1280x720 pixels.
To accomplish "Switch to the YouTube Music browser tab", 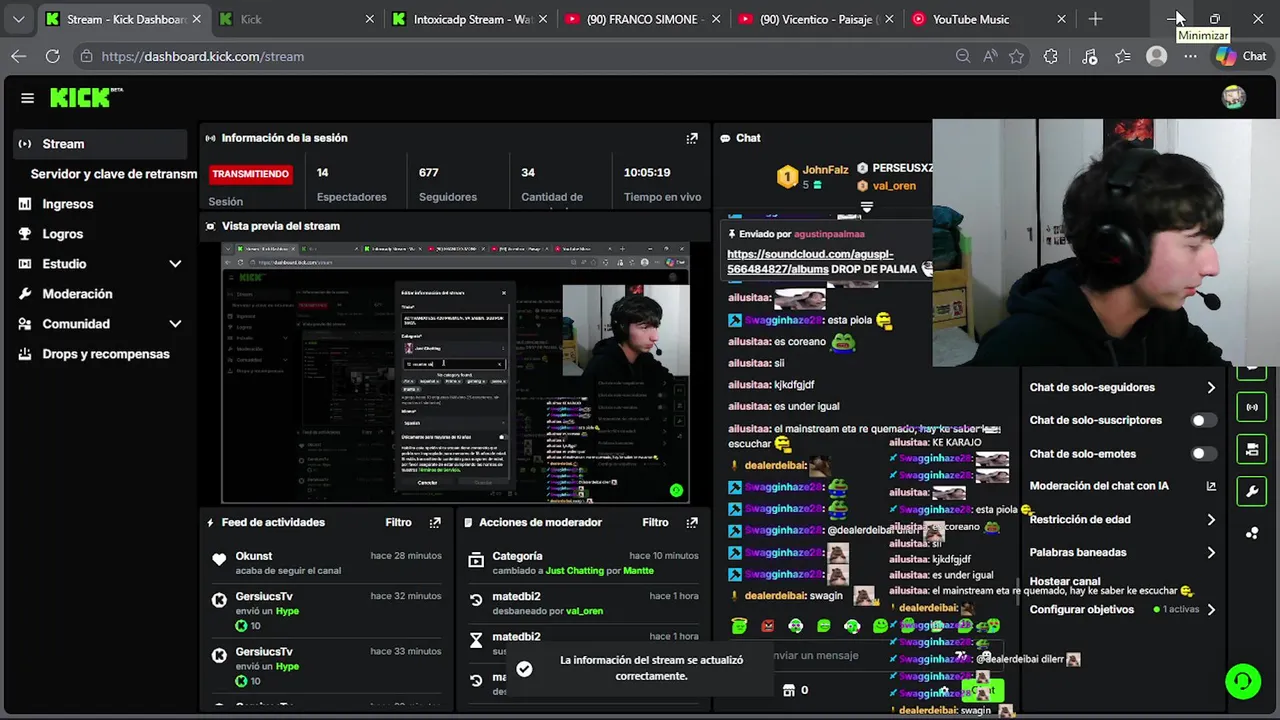I will pyautogui.click(x=989, y=19).
